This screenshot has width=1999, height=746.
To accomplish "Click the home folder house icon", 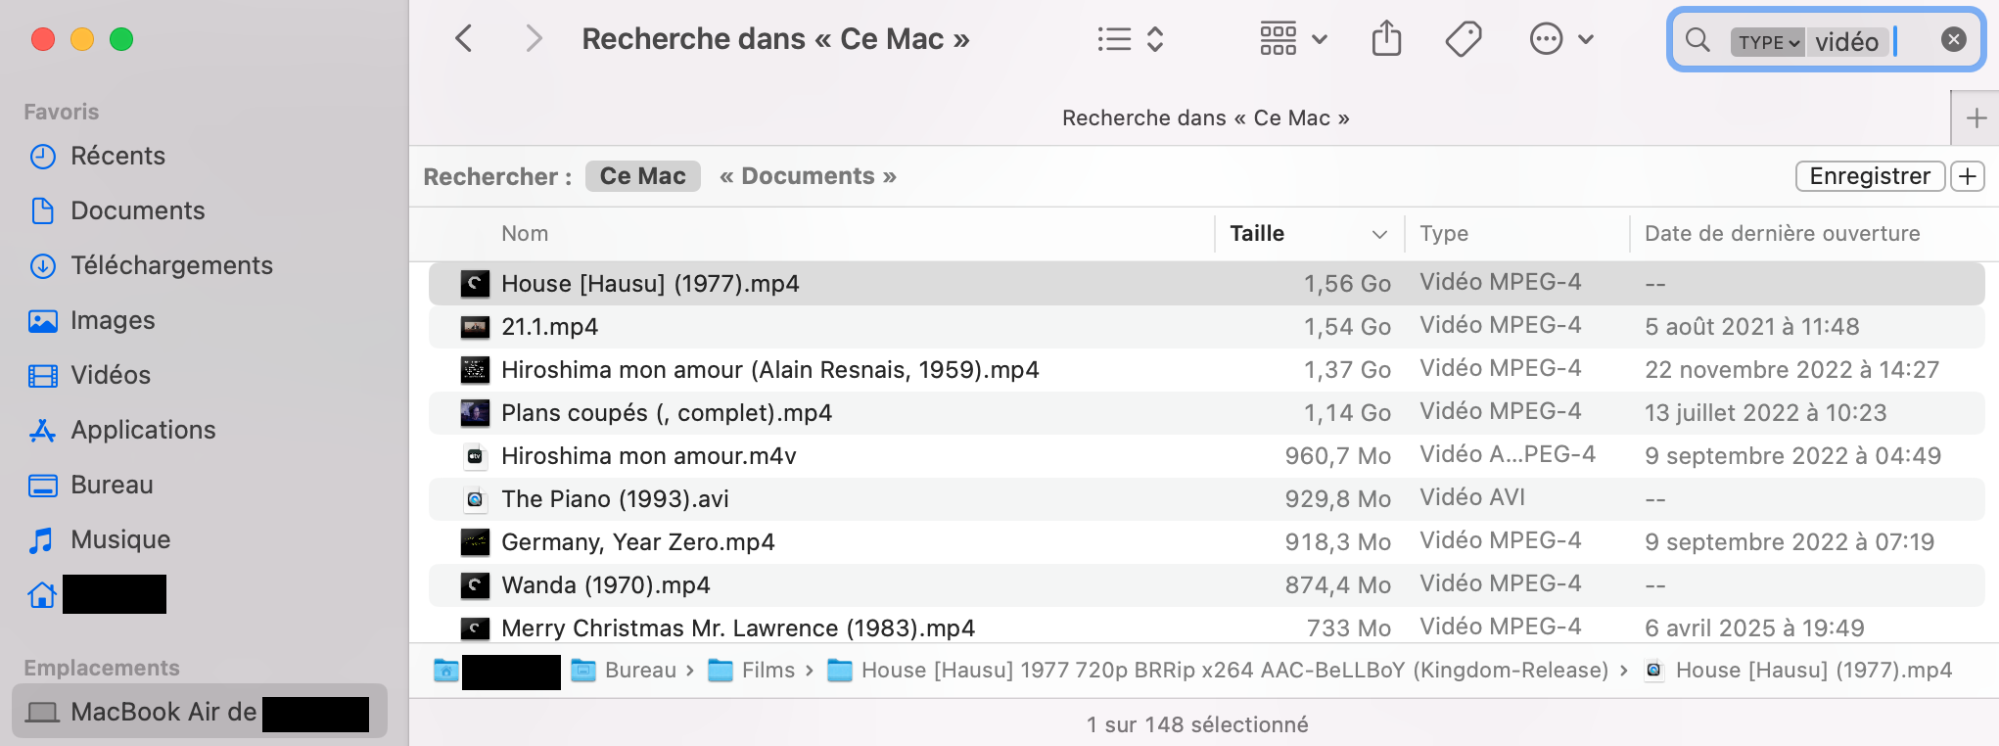I will 42,595.
